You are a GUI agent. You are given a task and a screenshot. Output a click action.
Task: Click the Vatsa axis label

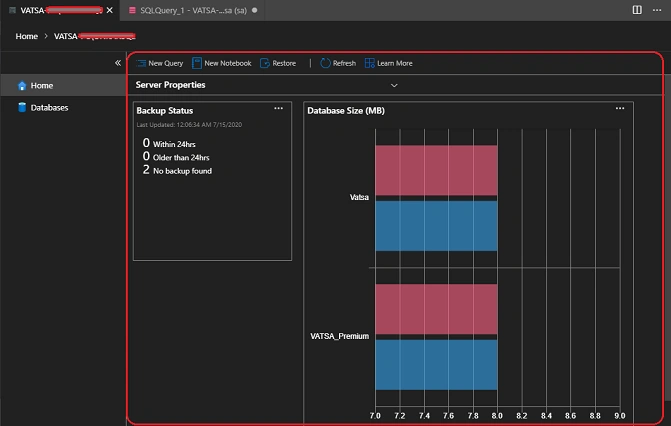coord(359,197)
